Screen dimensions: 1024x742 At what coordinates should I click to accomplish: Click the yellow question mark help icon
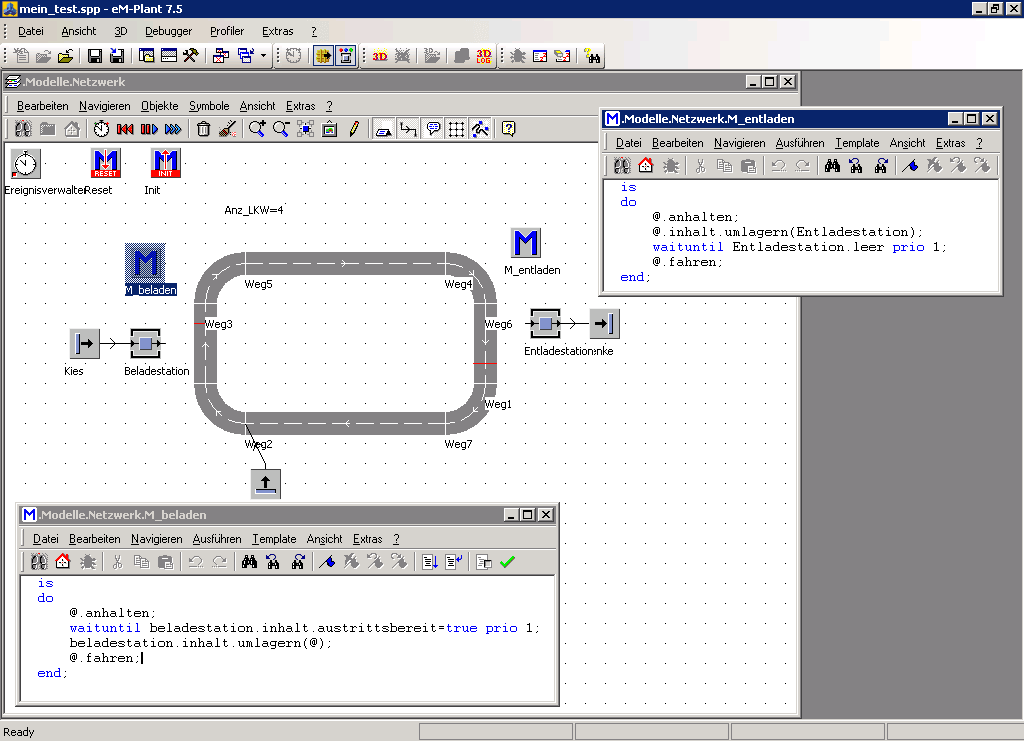pyautogui.click(x=509, y=129)
